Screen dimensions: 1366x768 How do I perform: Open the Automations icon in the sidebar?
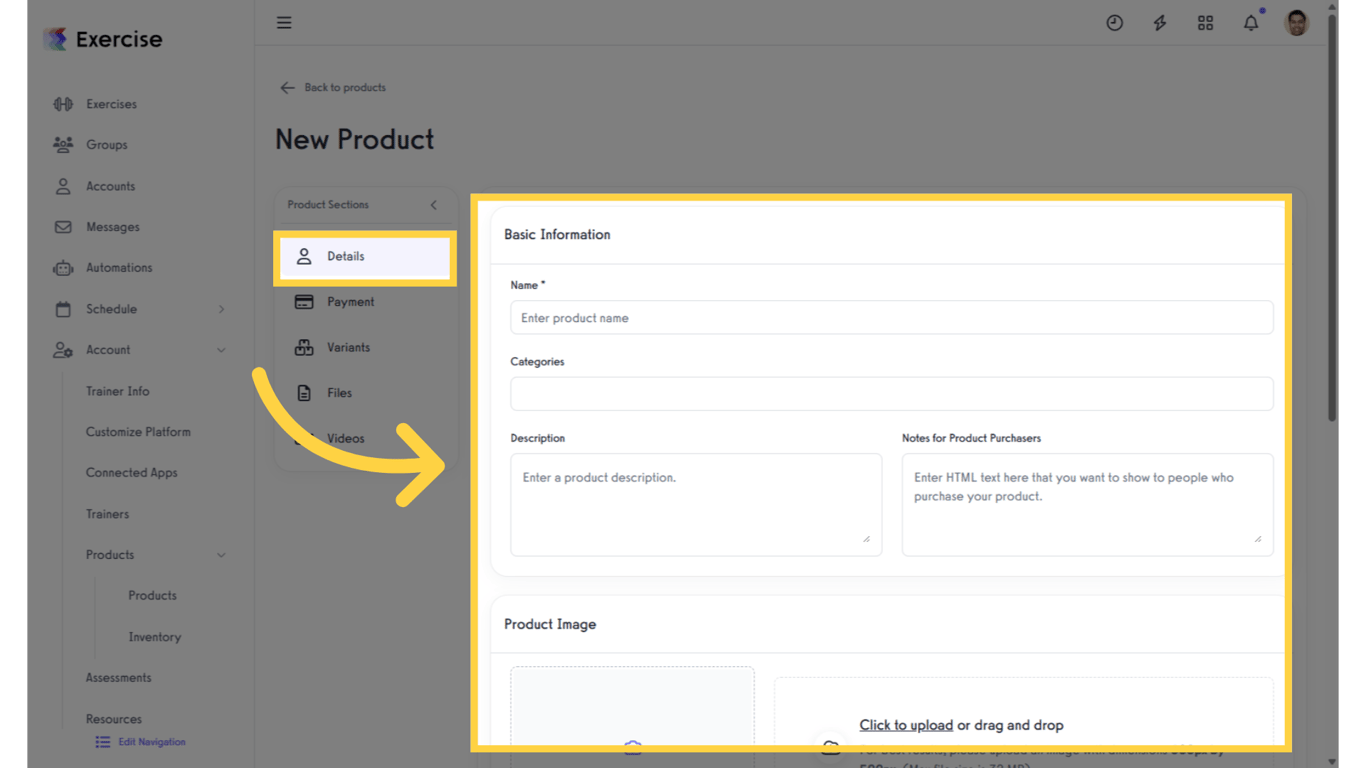pyautogui.click(x=62, y=267)
